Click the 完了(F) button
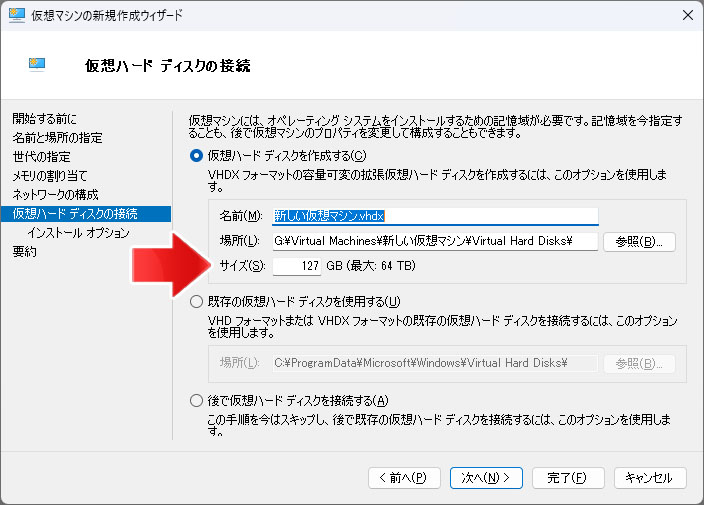The image size is (704, 505). click(568, 478)
